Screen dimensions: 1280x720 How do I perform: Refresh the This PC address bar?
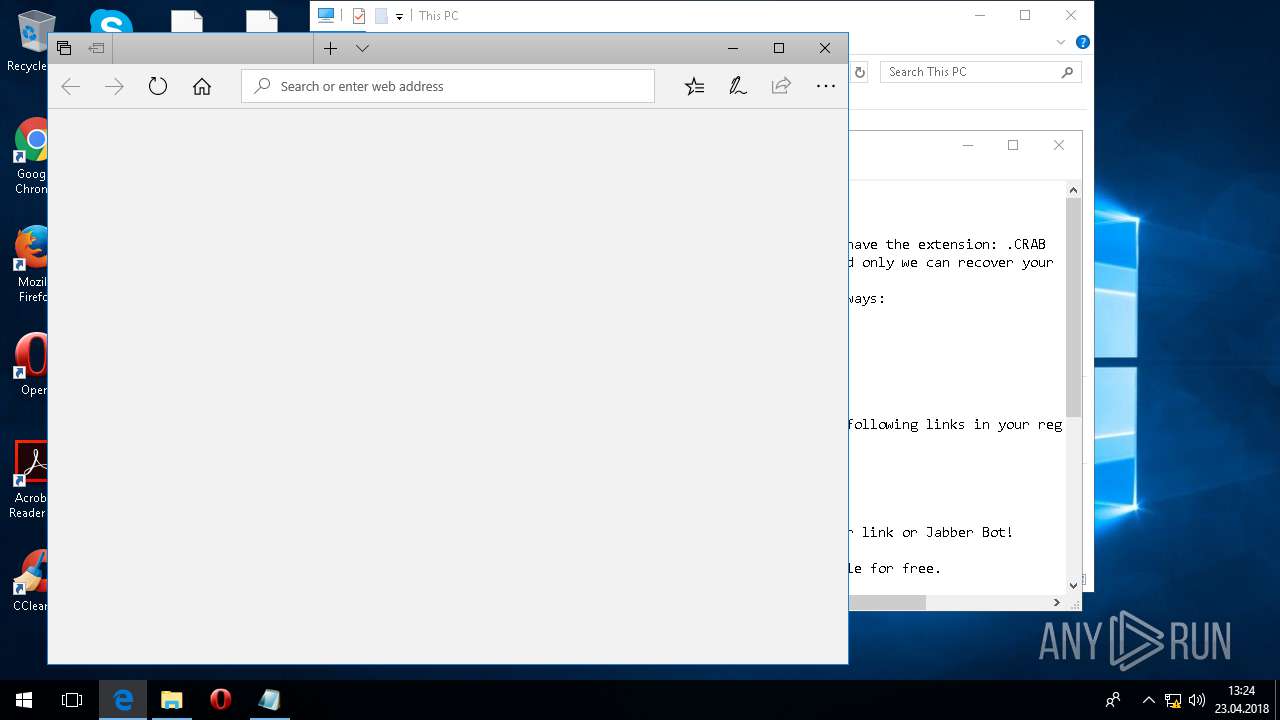(859, 72)
